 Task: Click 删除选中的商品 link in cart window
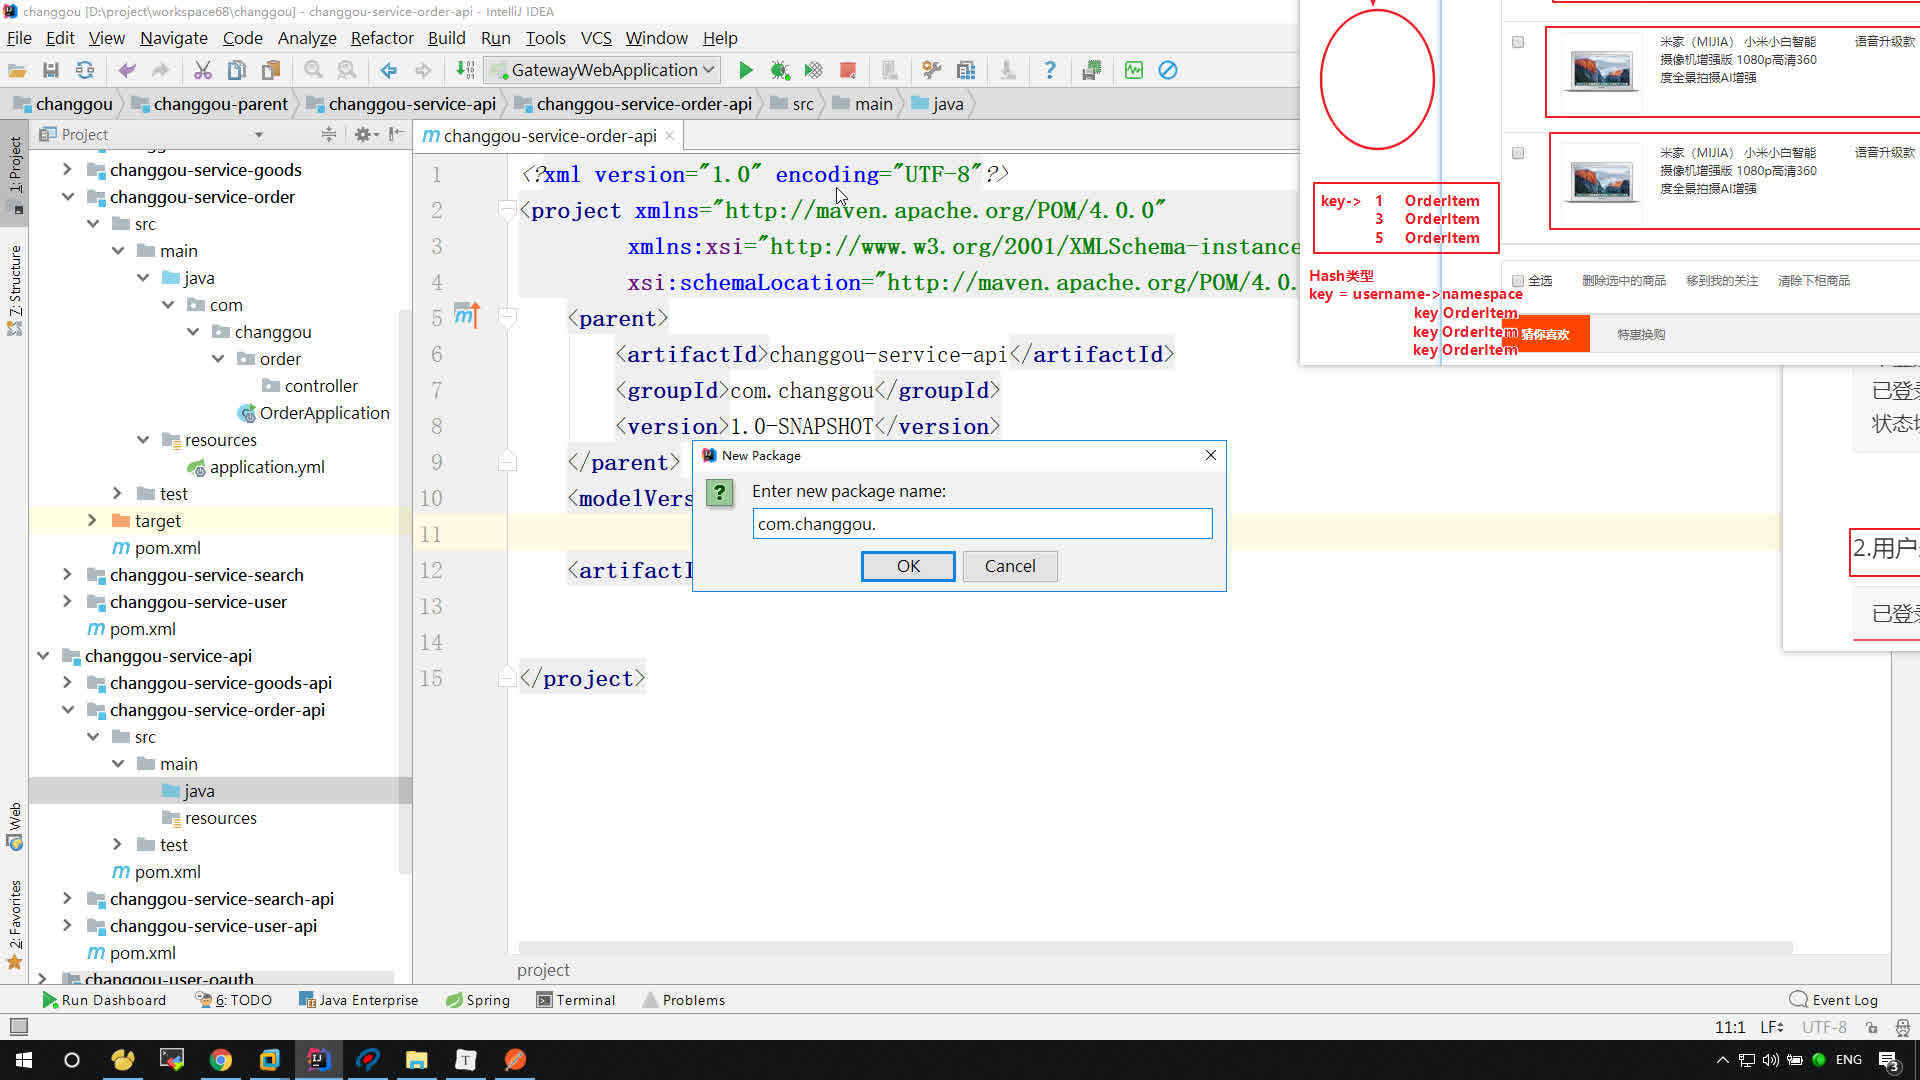[x=1624, y=281]
